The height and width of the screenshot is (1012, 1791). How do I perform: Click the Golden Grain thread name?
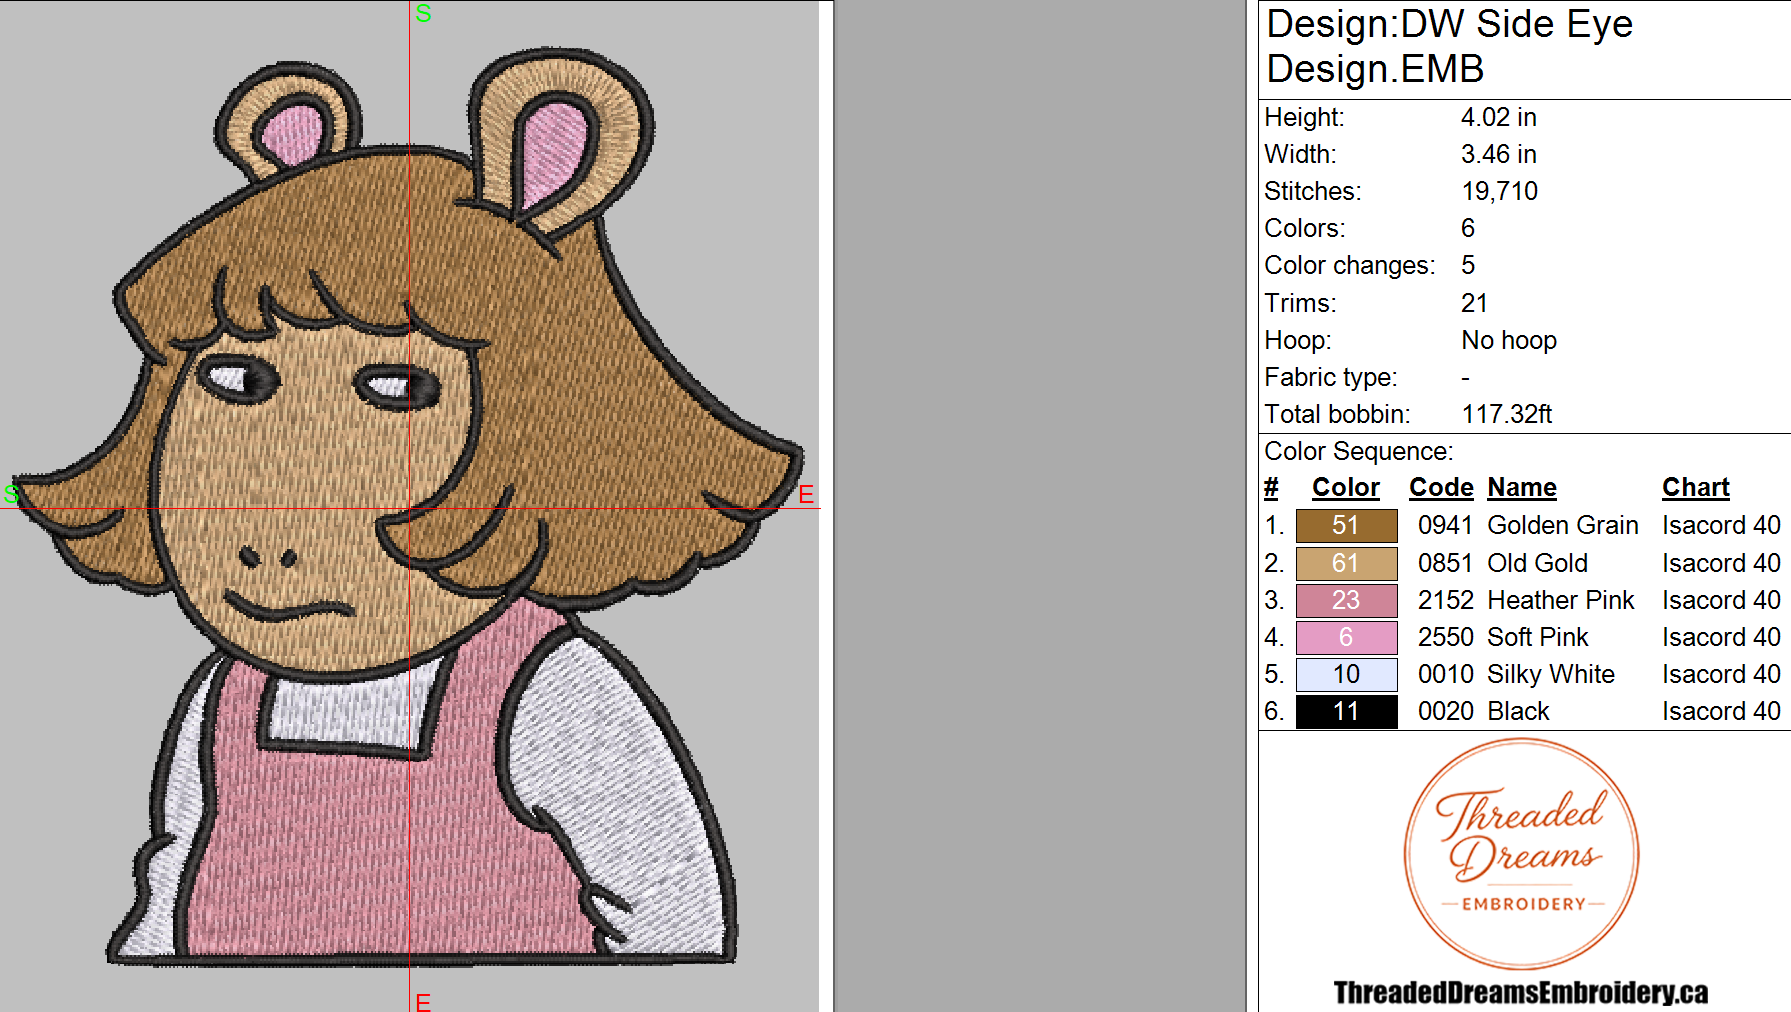tap(1563, 525)
